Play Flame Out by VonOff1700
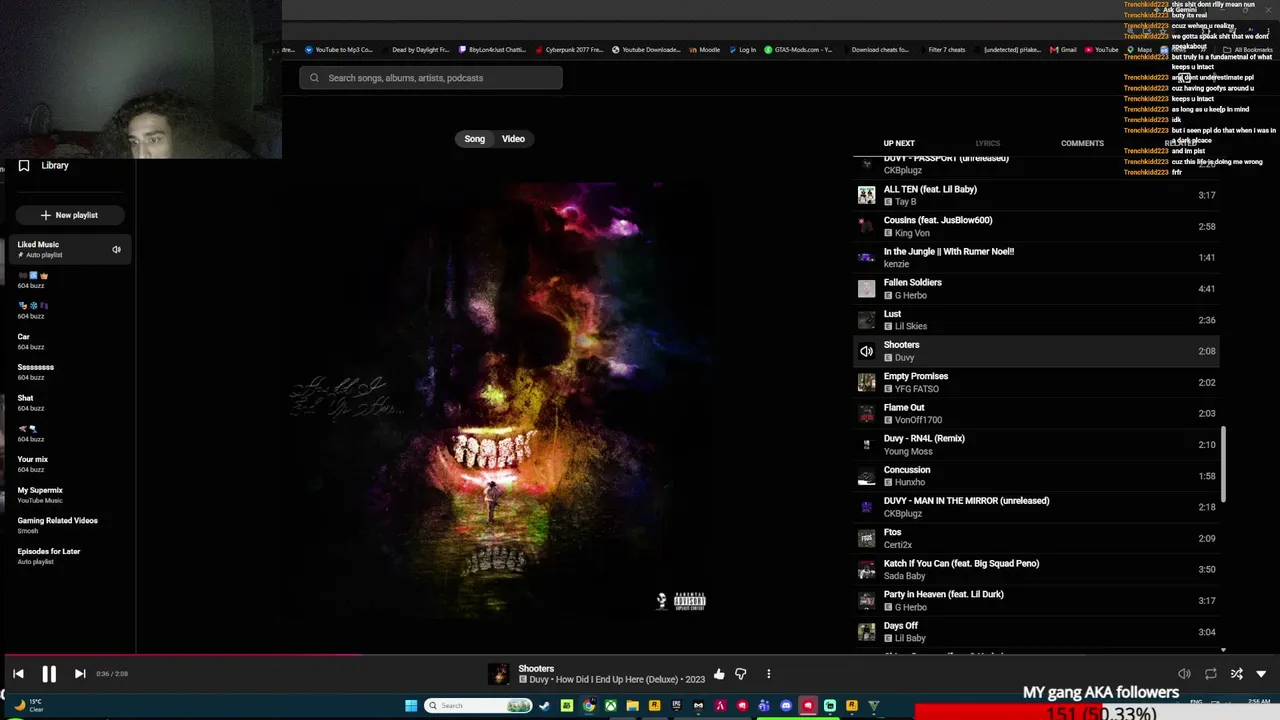Viewport: 1280px width, 720px height. pos(1037,413)
